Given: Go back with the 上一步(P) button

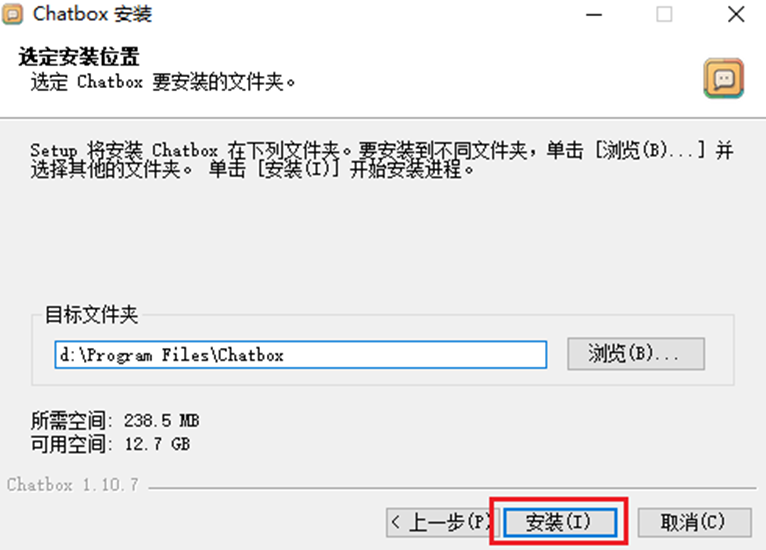Looking at the screenshot, I should 442,522.
